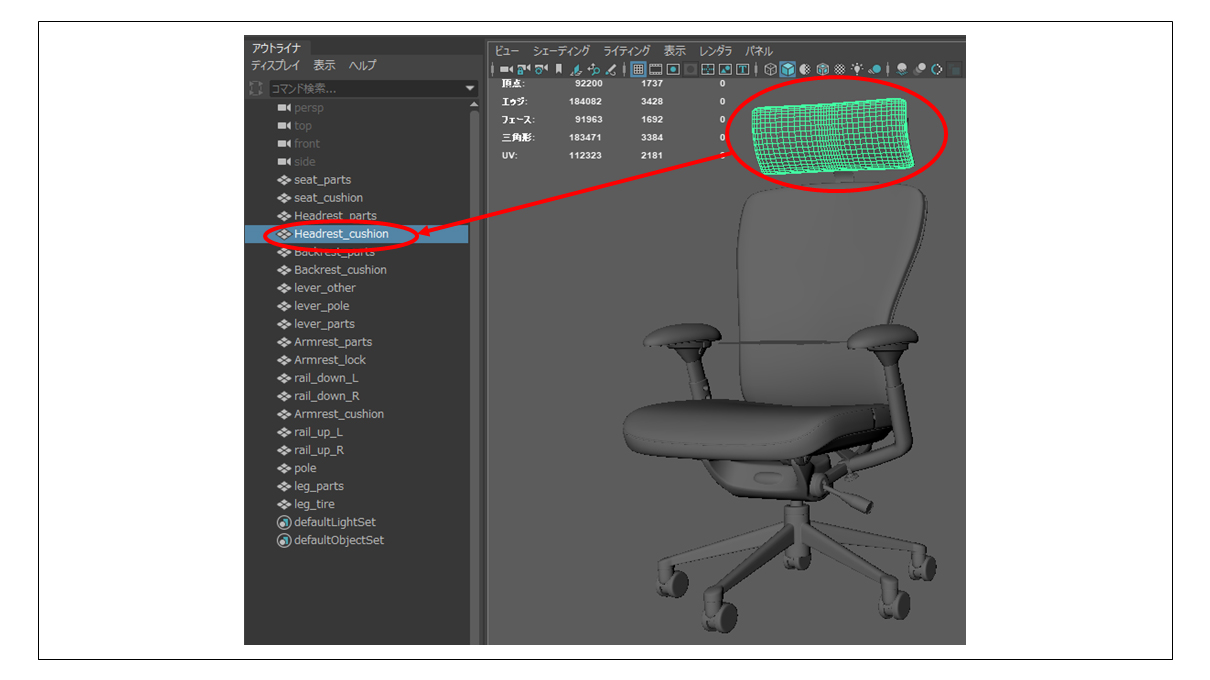Image resolution: width=1210 pixels, height=680 pixels.
Task: Click the Select Camera icon in panel toolbar
Action: coord(505,69)
